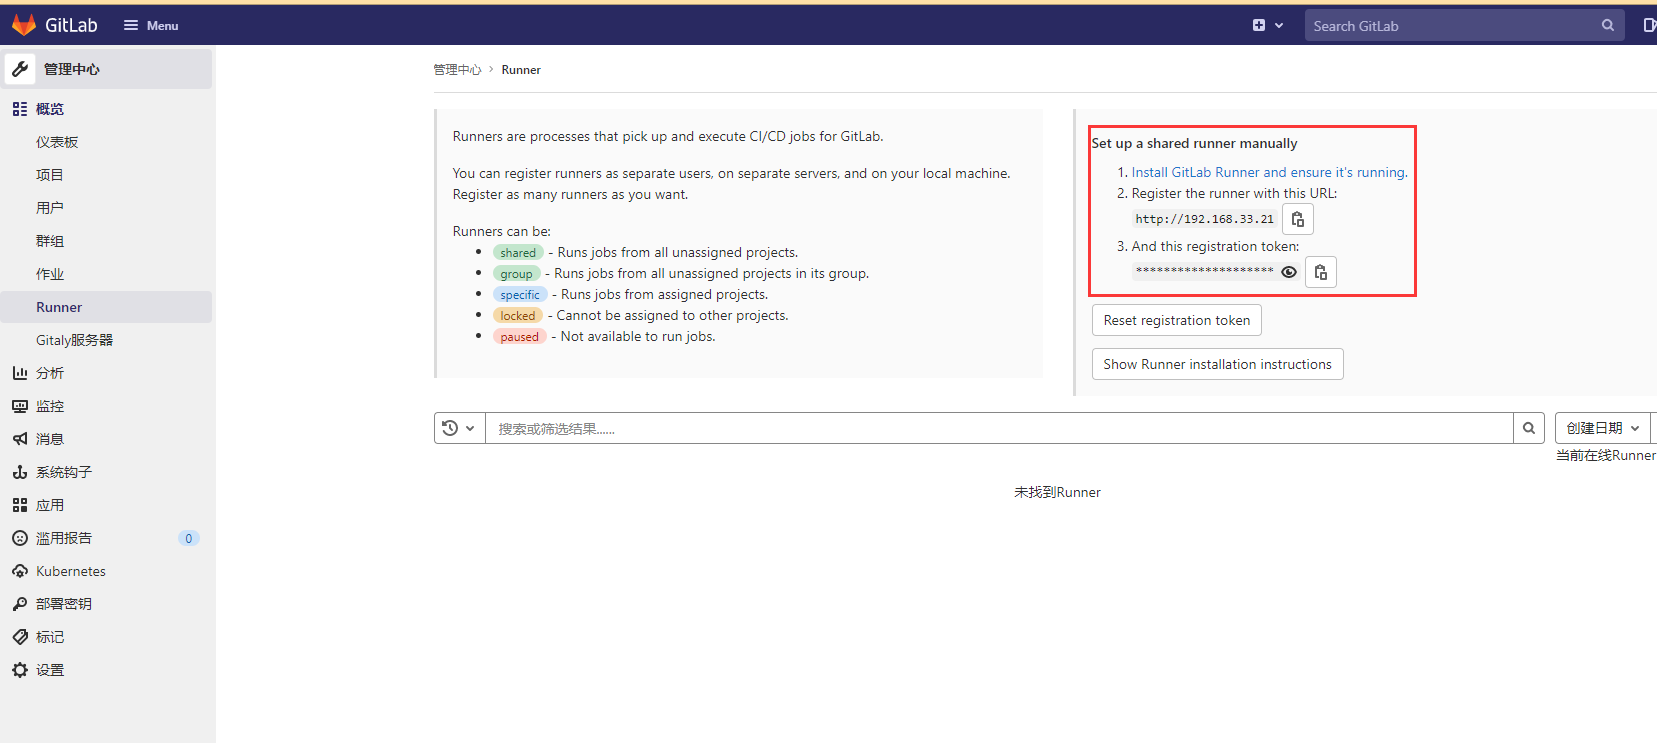Click Reset registration token button
Viewport: 1657px width, 743px height.
point(1176,320)
